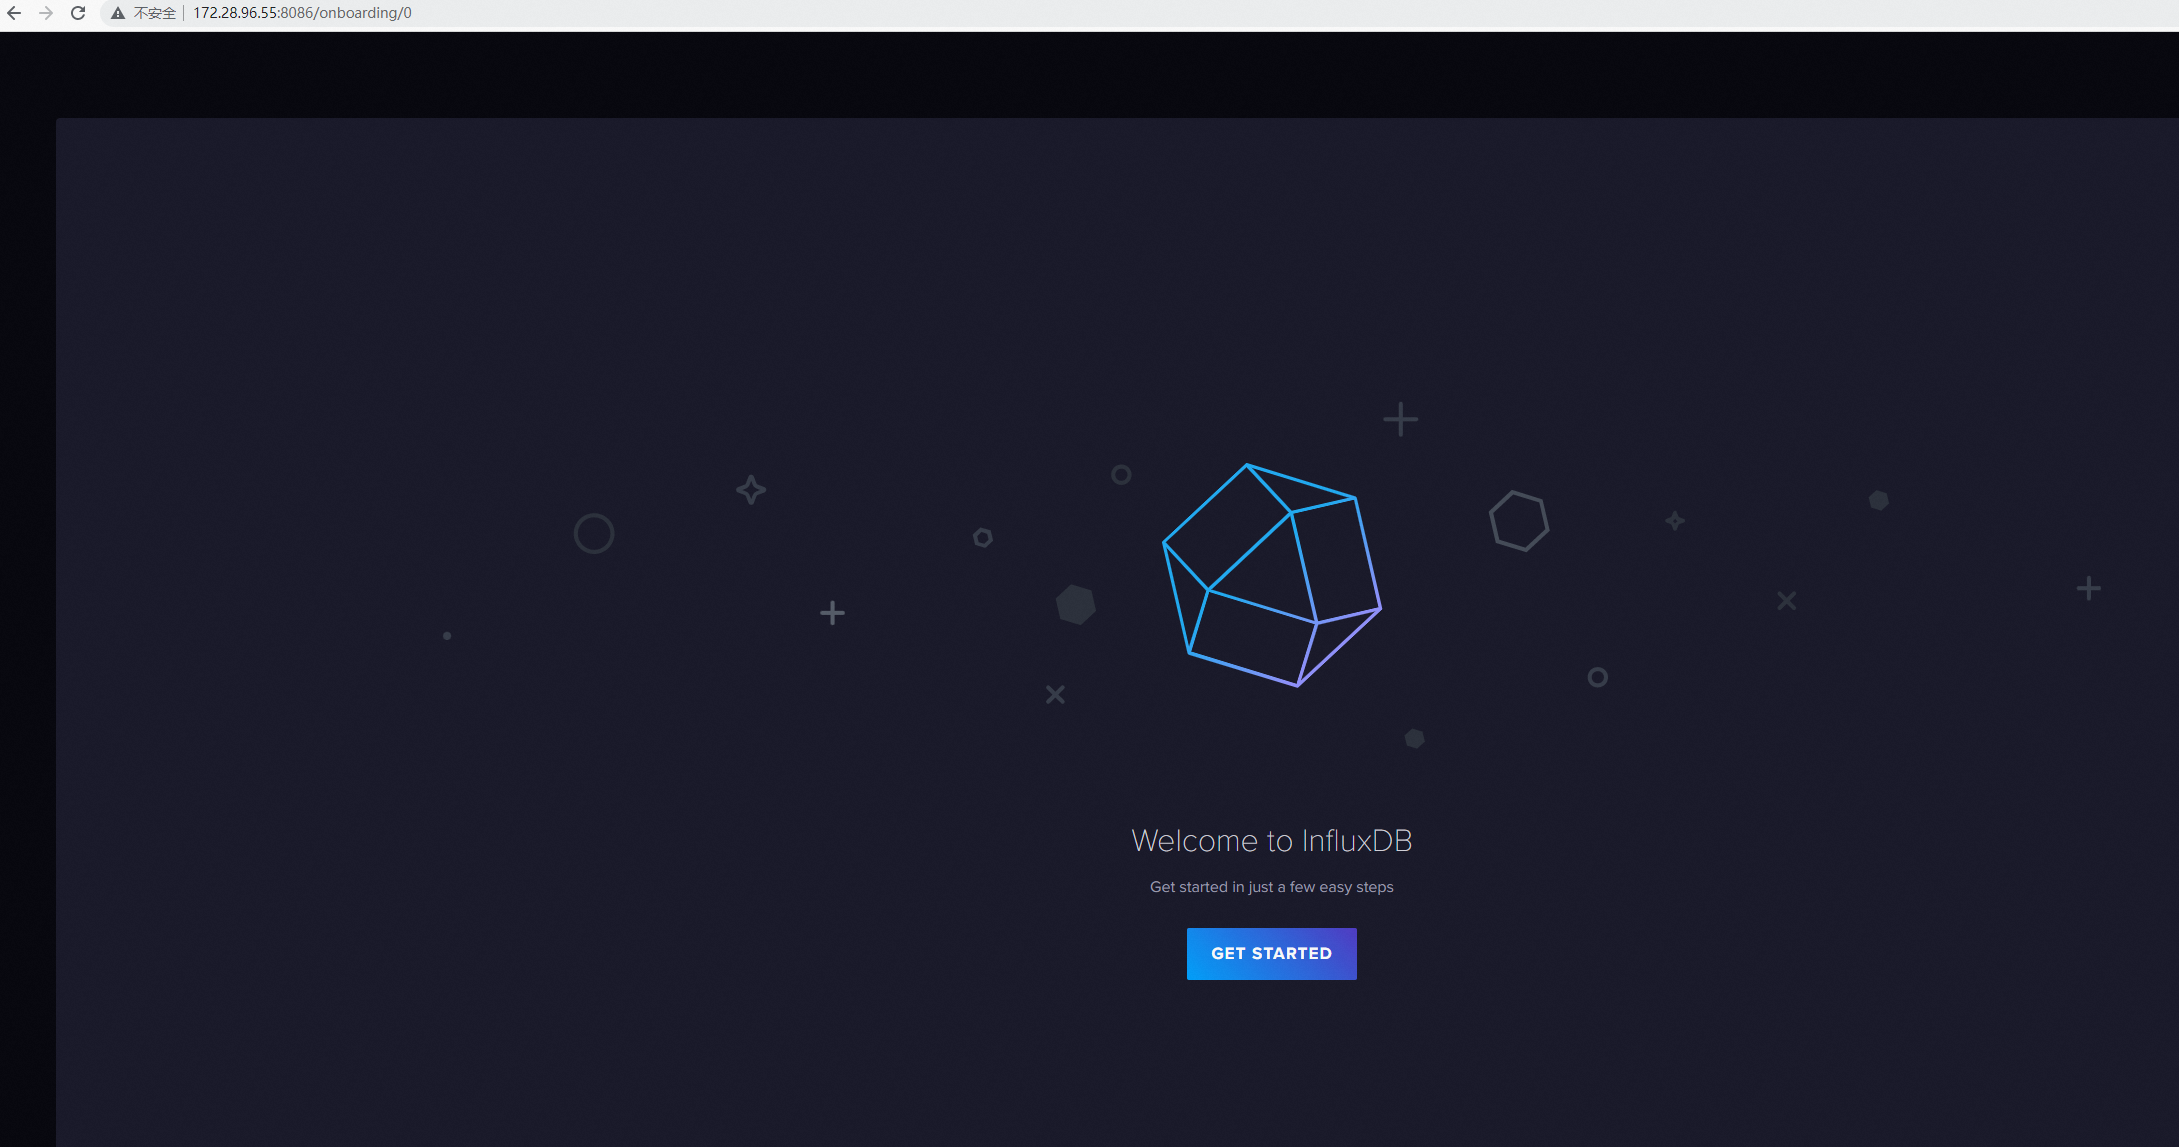Click the small dot at far left

pos(447,635)
